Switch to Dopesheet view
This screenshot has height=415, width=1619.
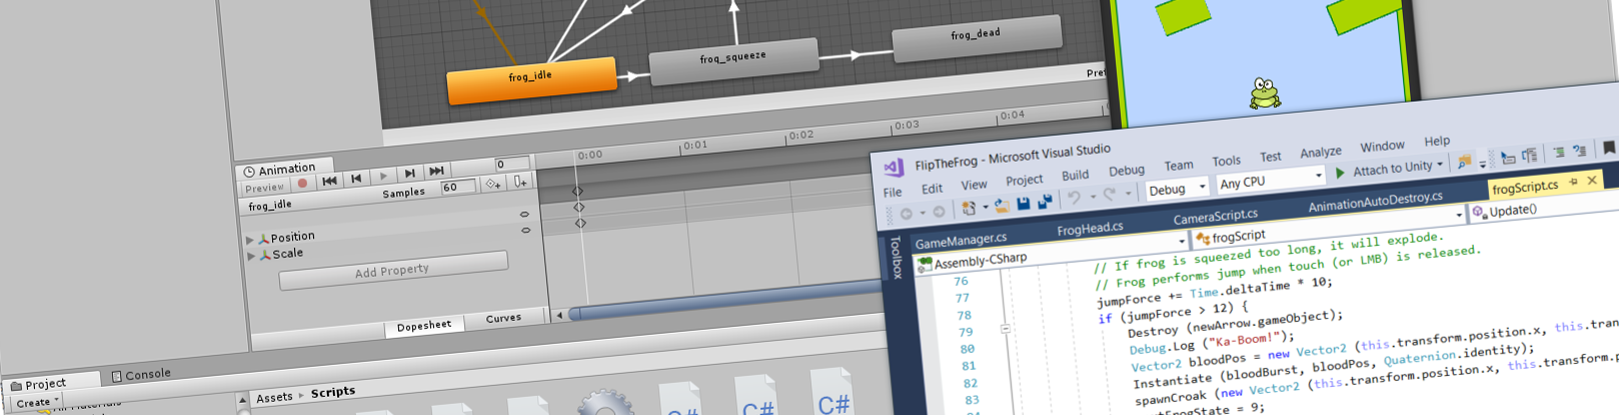[x=424, y=325]
